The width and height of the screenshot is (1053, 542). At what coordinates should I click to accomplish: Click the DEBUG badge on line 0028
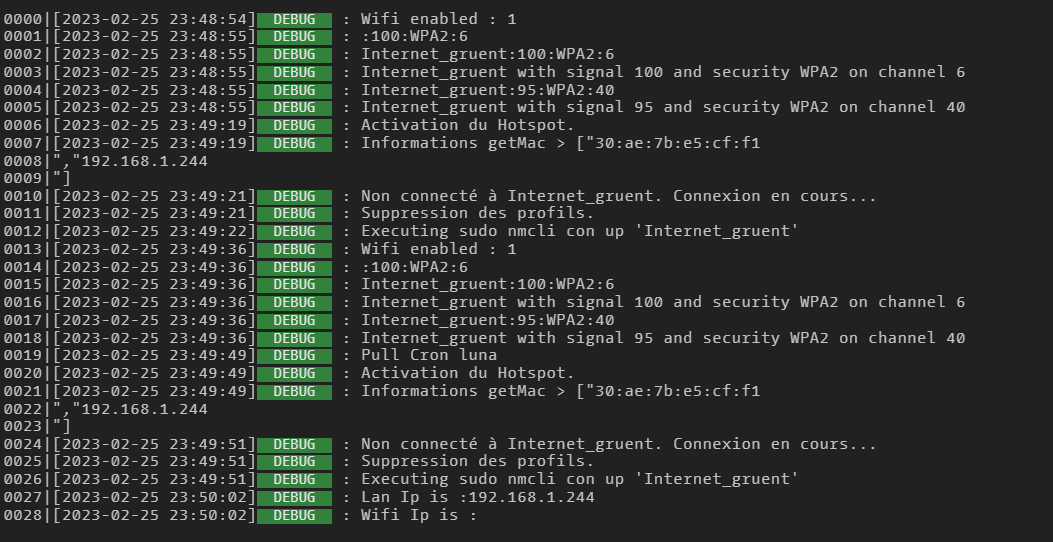click(x=294, y=515)
